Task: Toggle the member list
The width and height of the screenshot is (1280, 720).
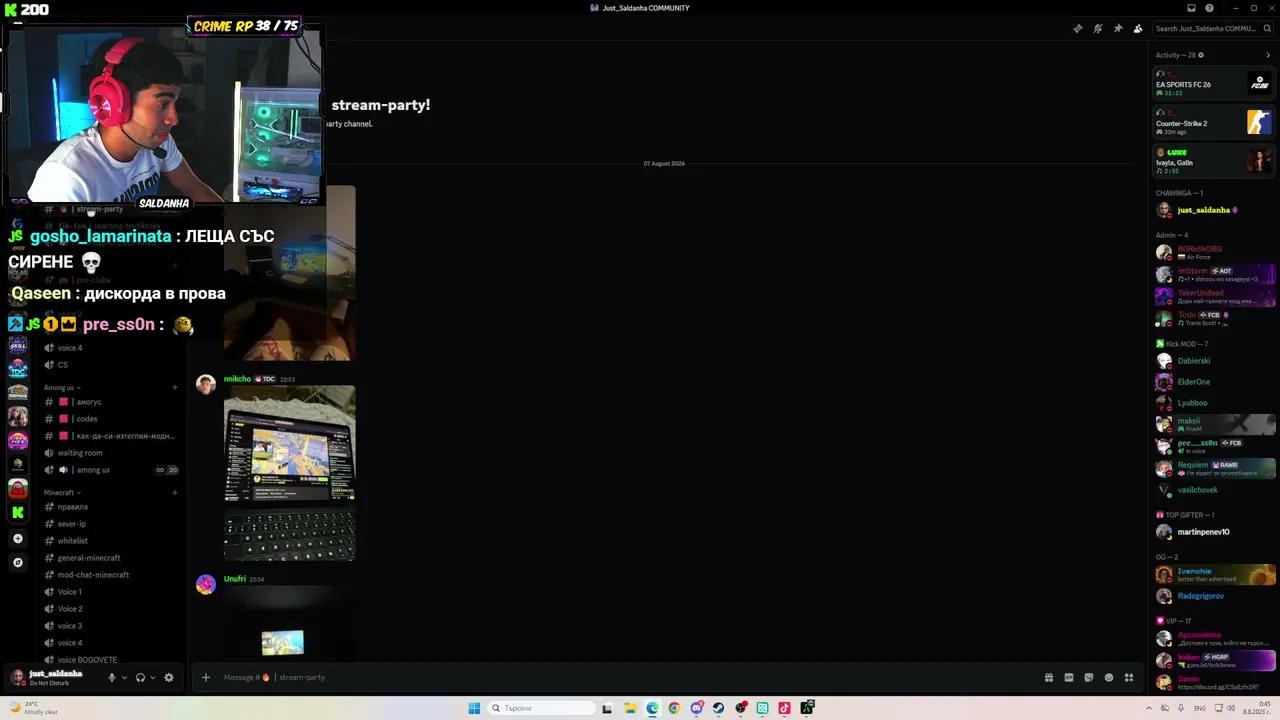Action: pyautogui.click(x=1137, y=28)
